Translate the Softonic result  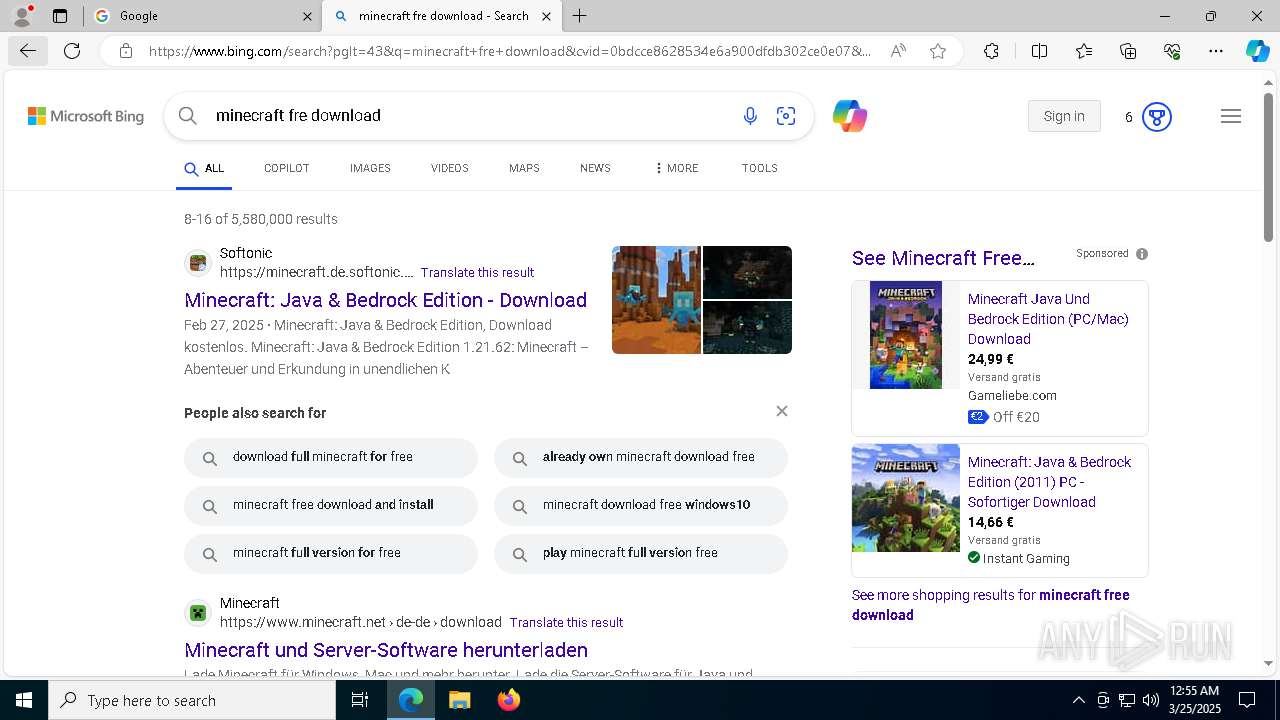(477, 273)
